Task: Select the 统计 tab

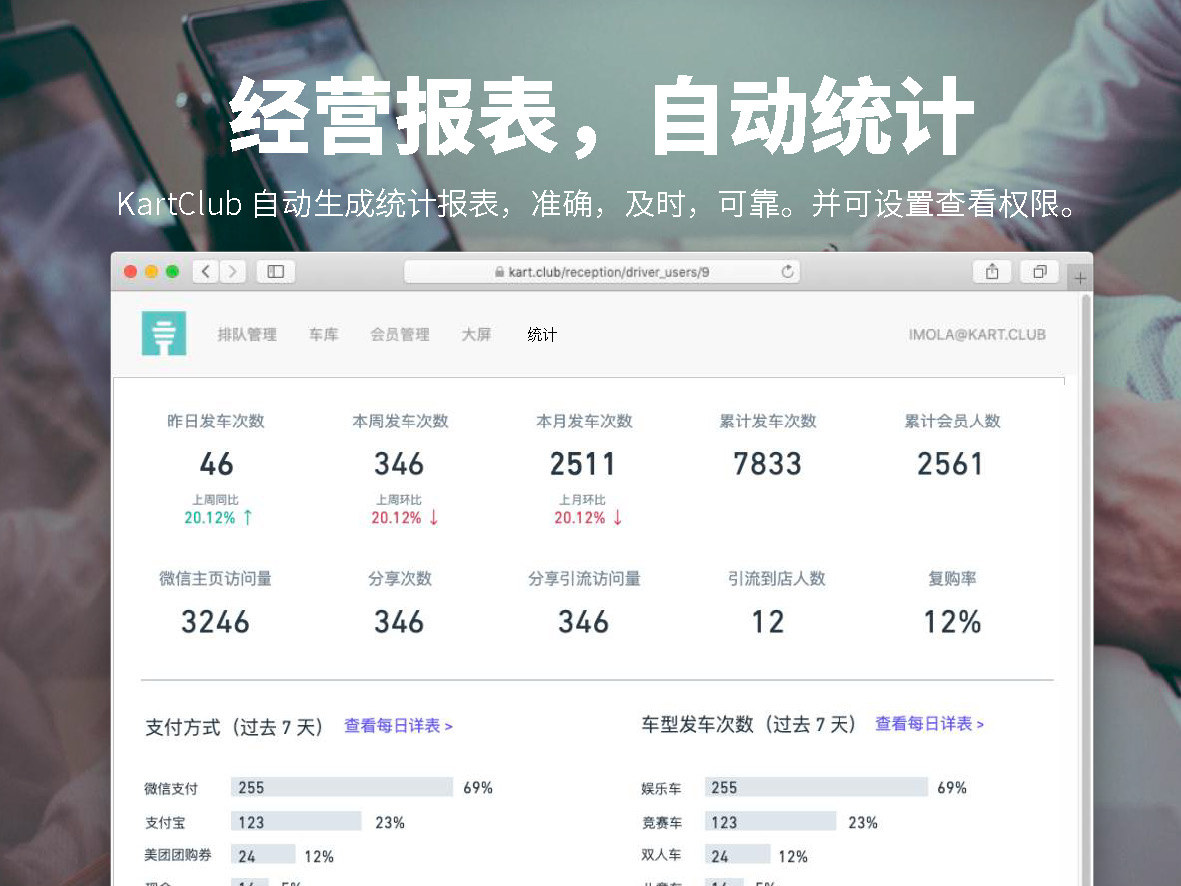Action: 542,335
